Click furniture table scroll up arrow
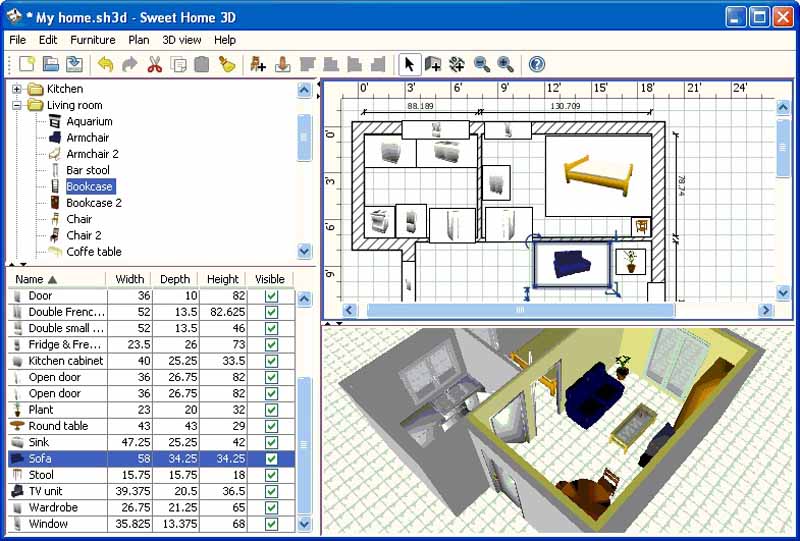 click(304, 299)
